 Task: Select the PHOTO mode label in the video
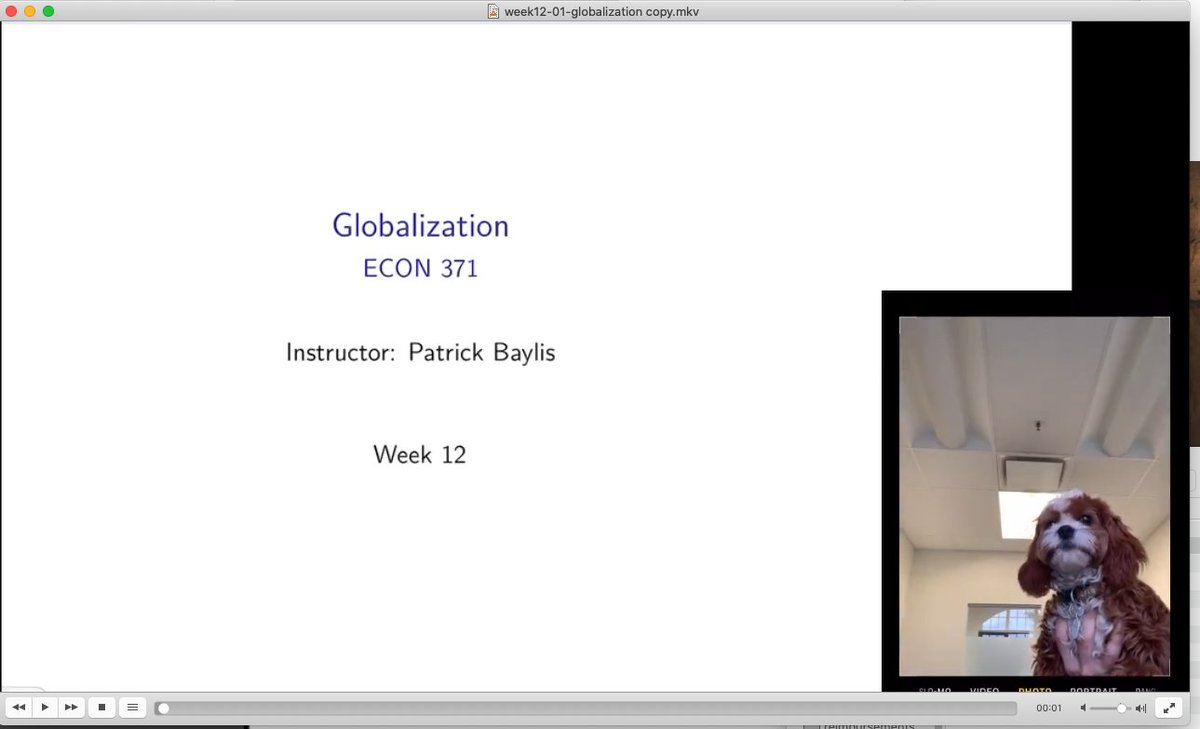[1034, 691]
